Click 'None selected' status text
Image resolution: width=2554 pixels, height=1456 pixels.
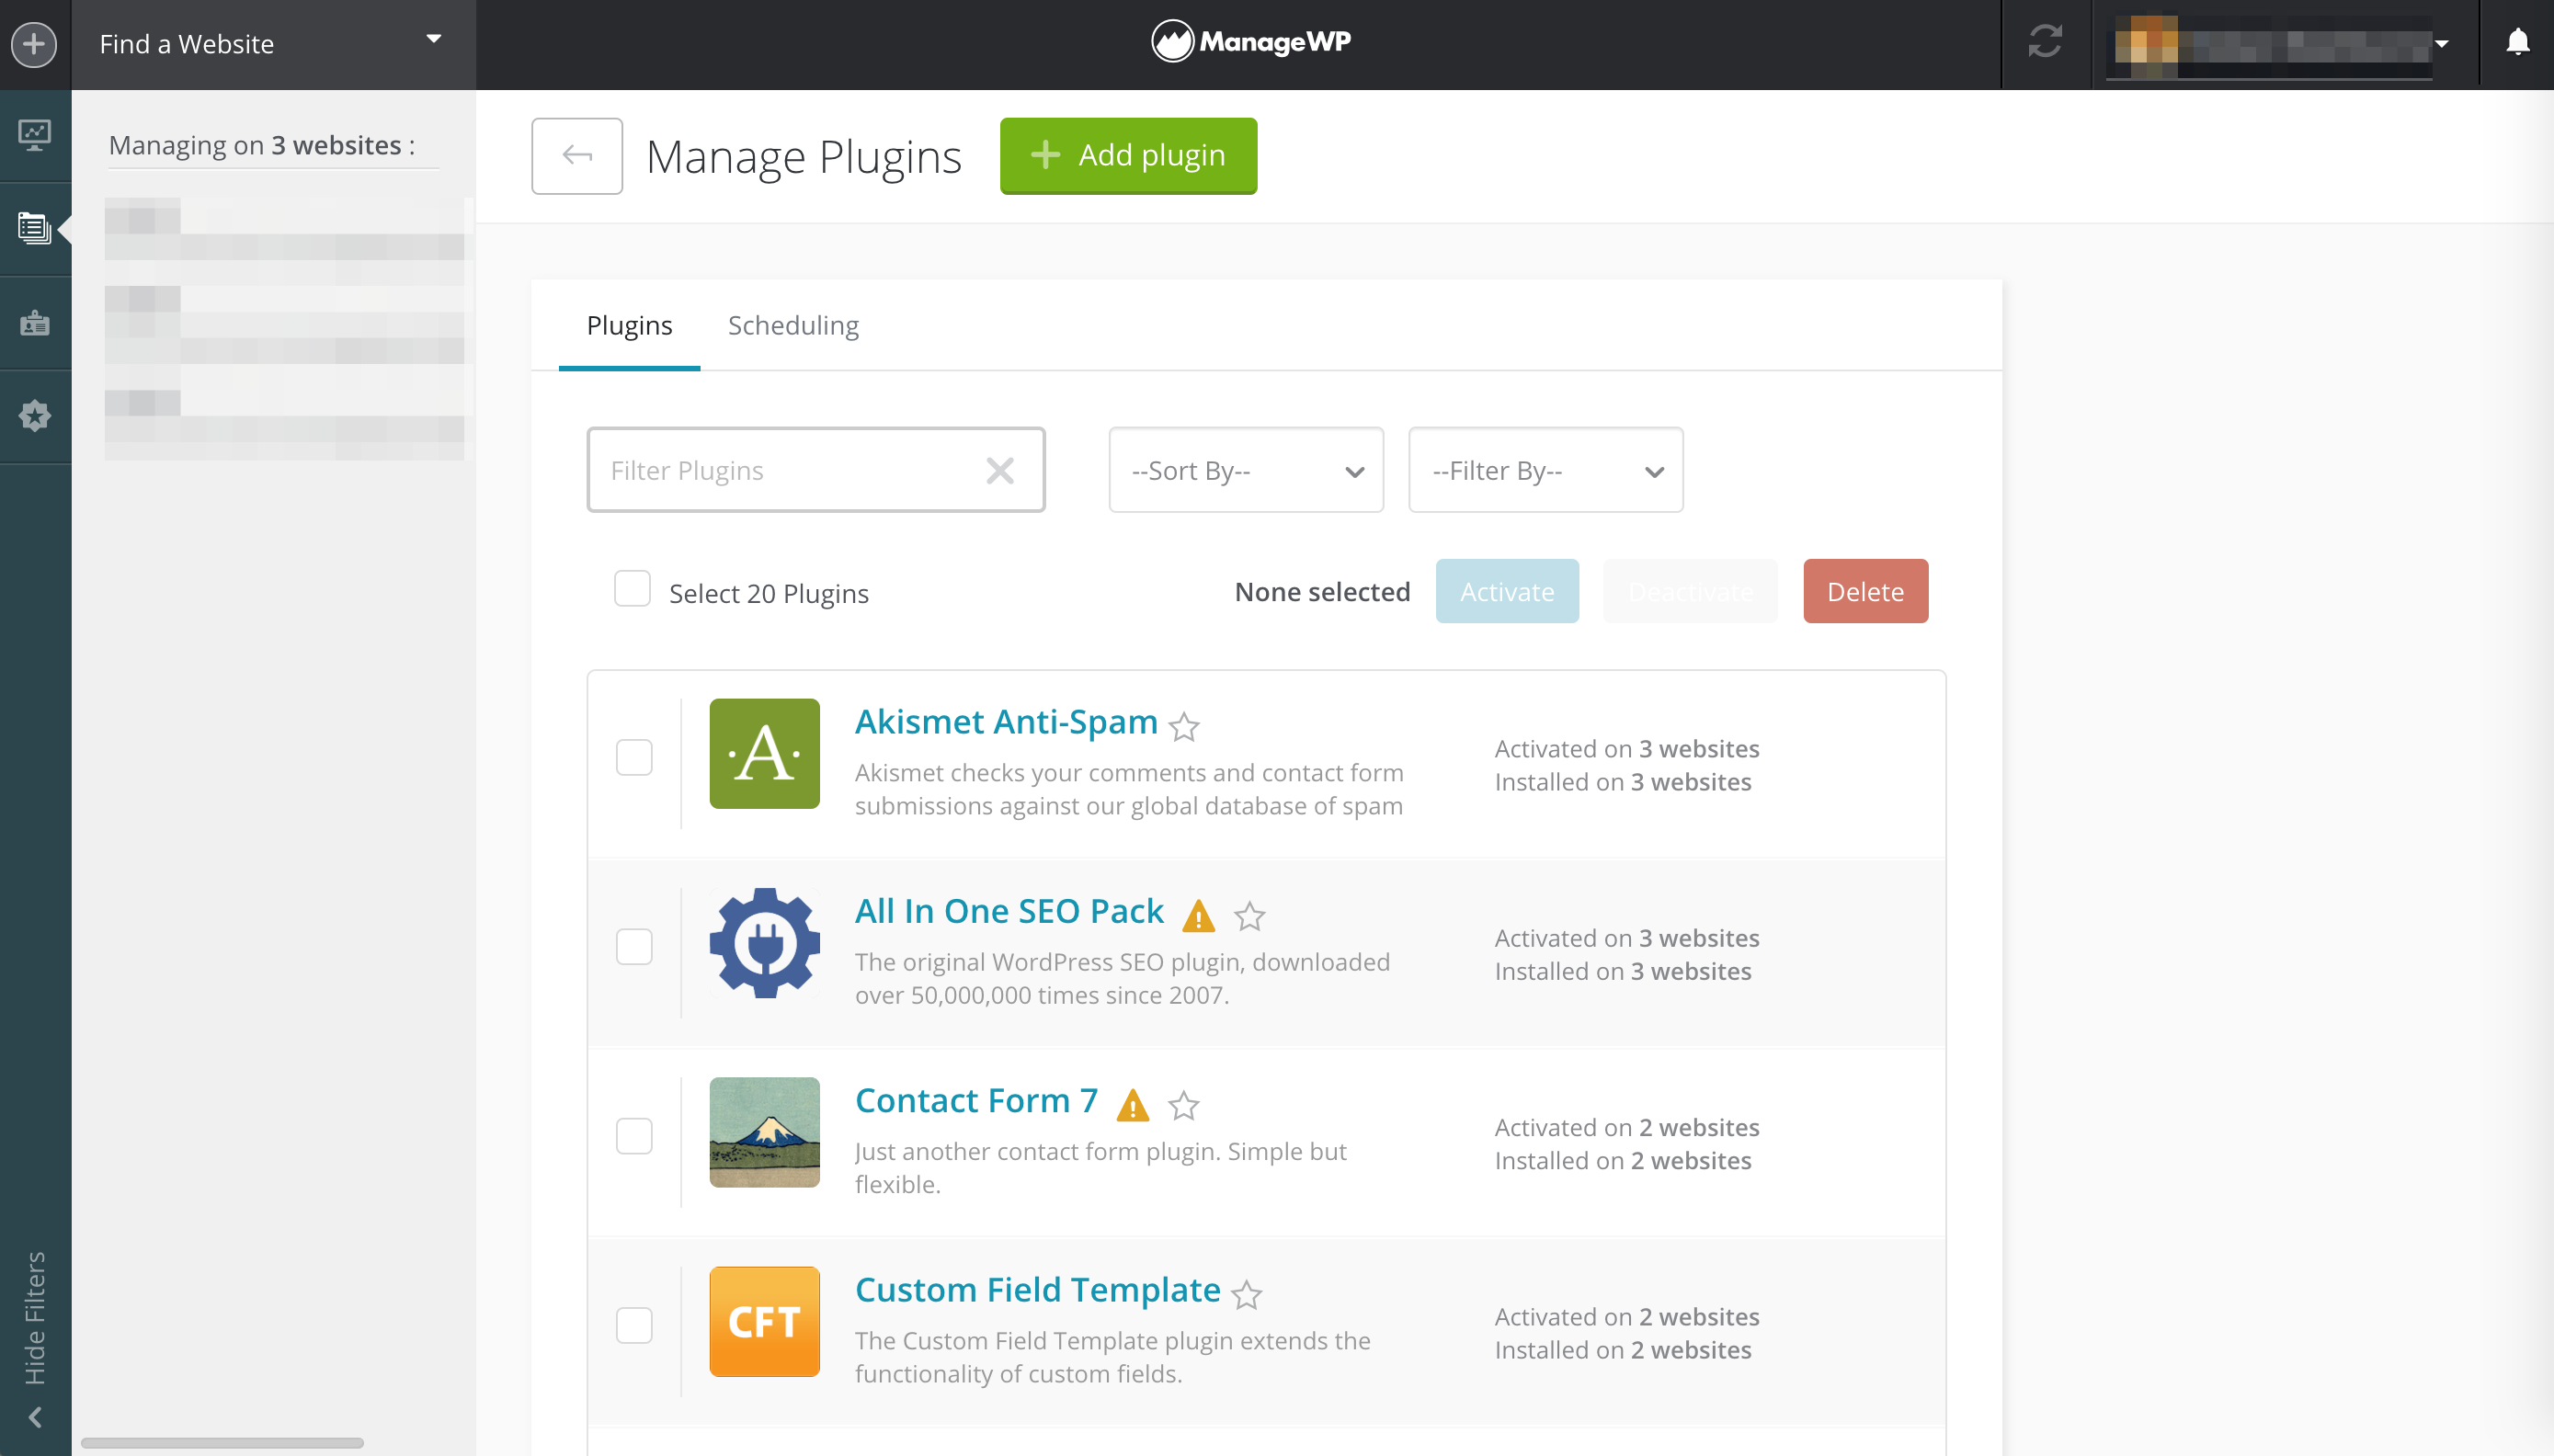(1322, 592)
